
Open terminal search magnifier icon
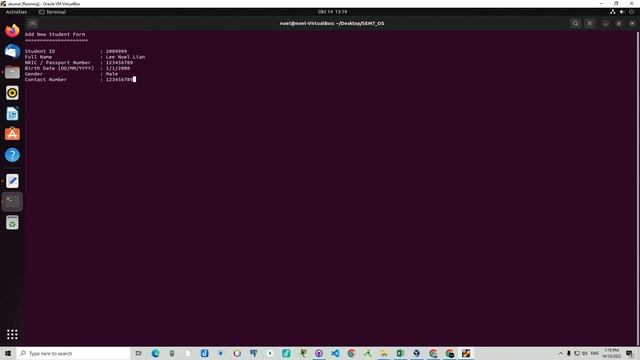[x=576, y=23]
